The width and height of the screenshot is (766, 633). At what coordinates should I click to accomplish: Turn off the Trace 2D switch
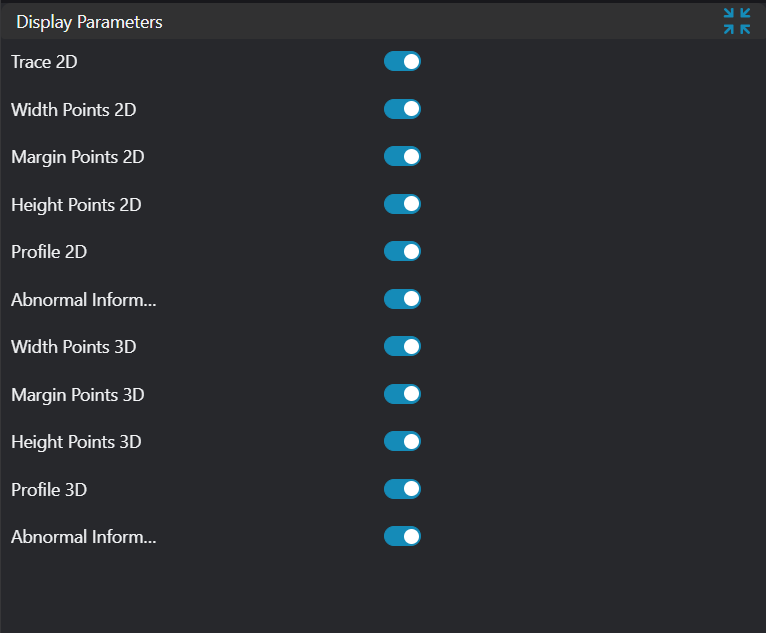click(402, 62)
